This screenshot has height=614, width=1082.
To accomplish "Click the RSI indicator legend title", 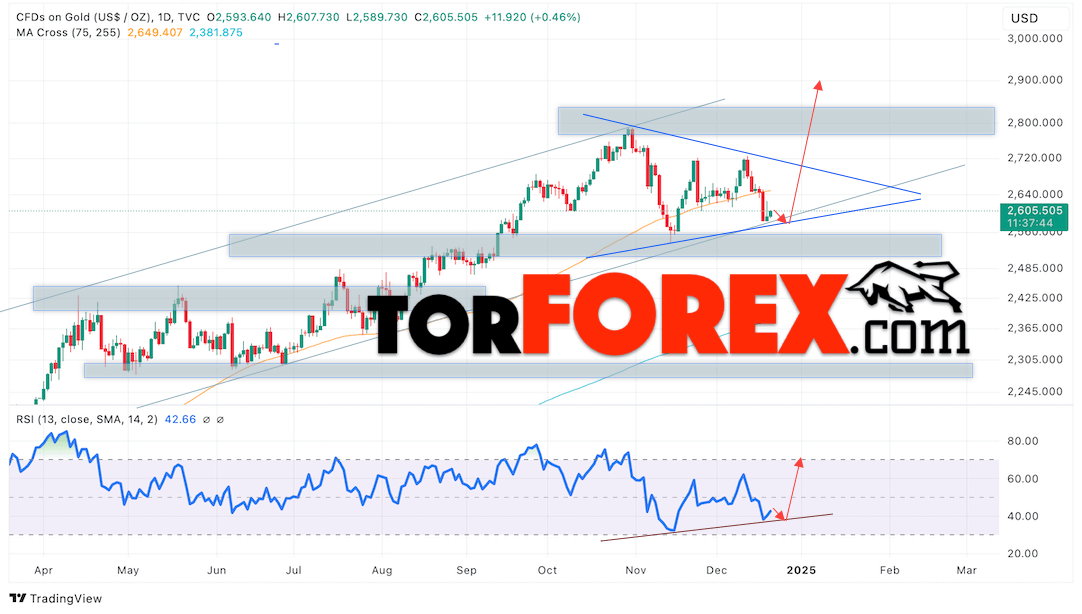I will click(x=87, y=419).
